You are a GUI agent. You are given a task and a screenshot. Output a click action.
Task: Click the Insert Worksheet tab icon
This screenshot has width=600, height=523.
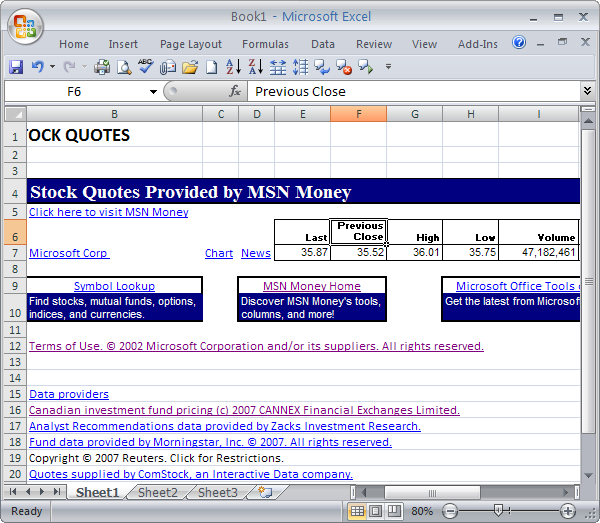tap(266, 492)
